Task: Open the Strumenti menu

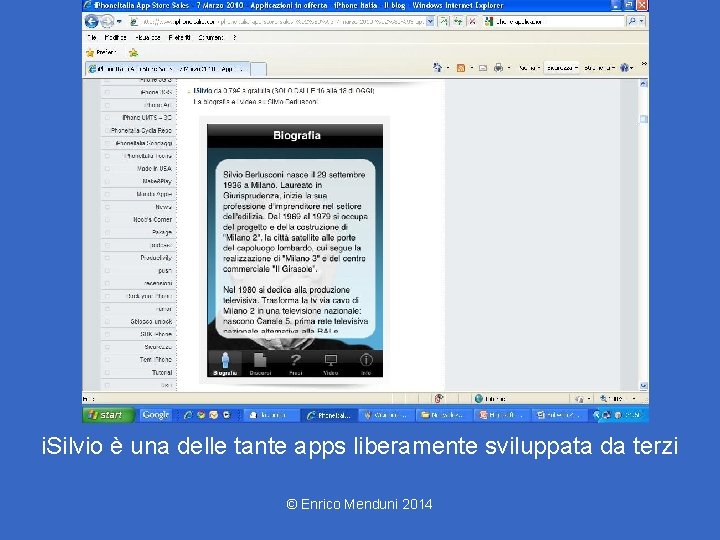Action: click(x=211, y=38)
